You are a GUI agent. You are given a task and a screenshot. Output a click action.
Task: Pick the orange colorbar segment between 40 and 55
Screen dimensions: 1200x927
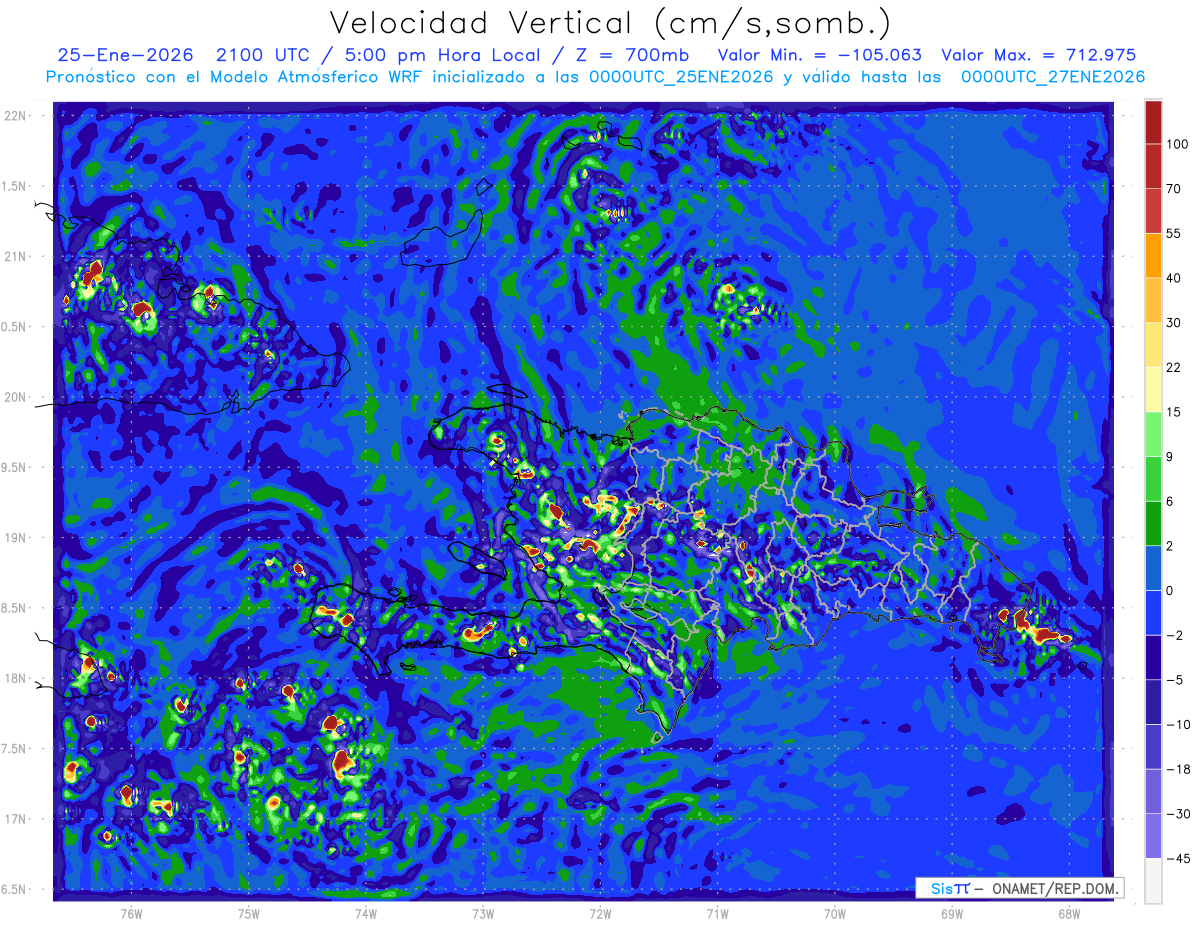click(x=1153, y=256)
